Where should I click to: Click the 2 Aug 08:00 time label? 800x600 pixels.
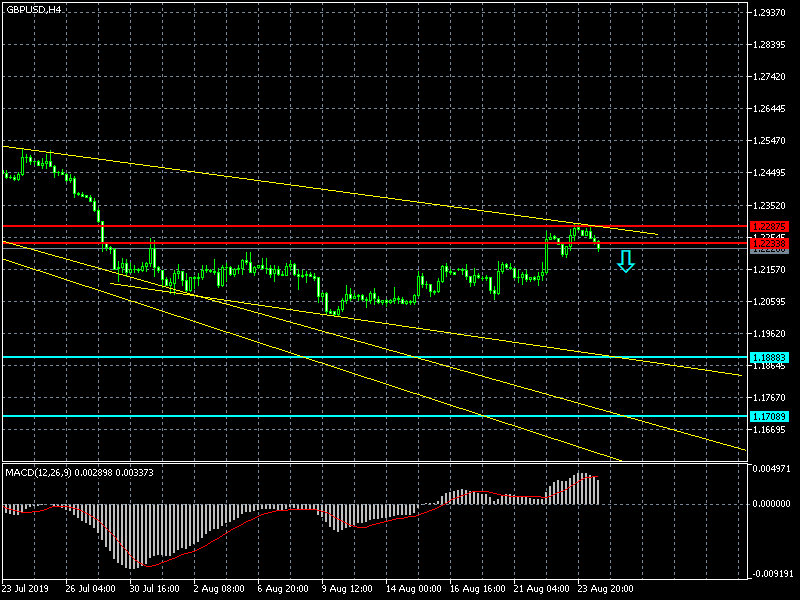pyautogui.click(x=219, y=588)
